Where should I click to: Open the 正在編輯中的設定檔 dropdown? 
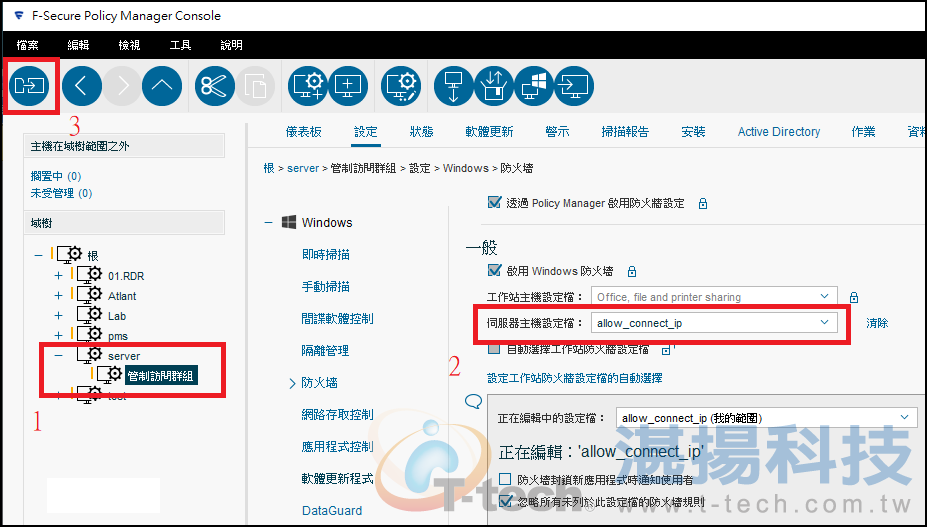coord(767,418)
